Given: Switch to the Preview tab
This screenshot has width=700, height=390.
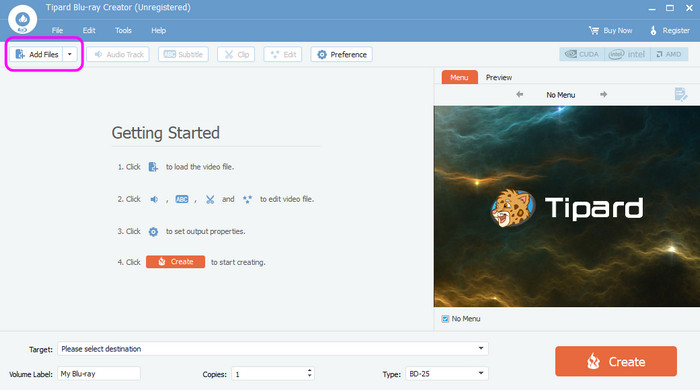Looking at the screenshot, I should point(499,77).
